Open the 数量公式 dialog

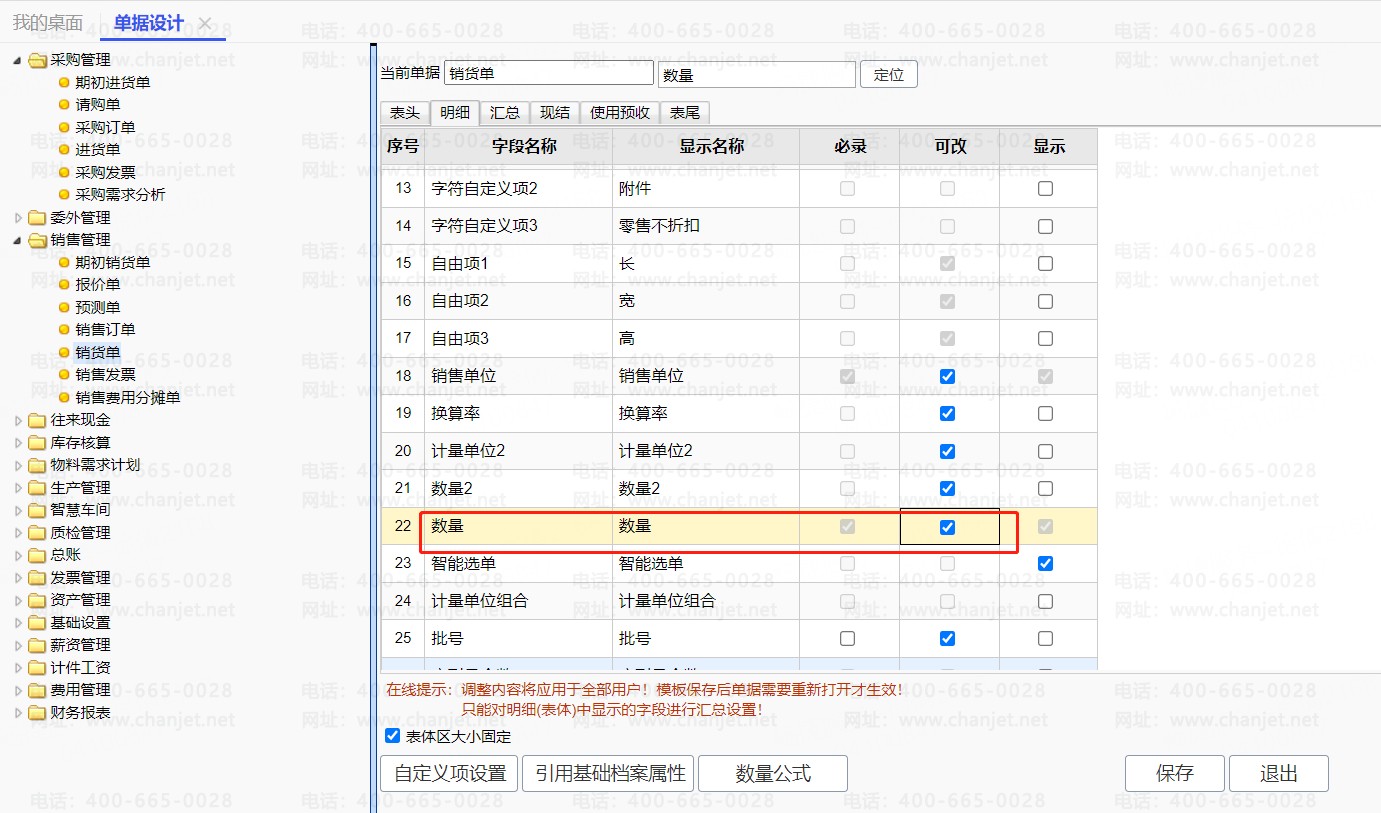coord(773,773)
